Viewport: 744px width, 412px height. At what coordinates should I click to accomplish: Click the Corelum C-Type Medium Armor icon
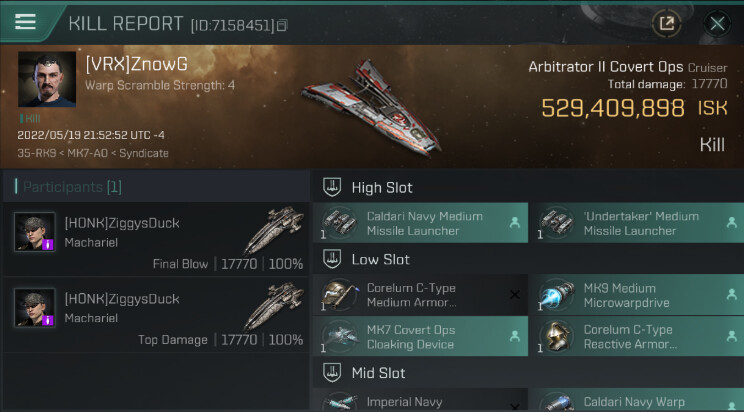point(338,295)
